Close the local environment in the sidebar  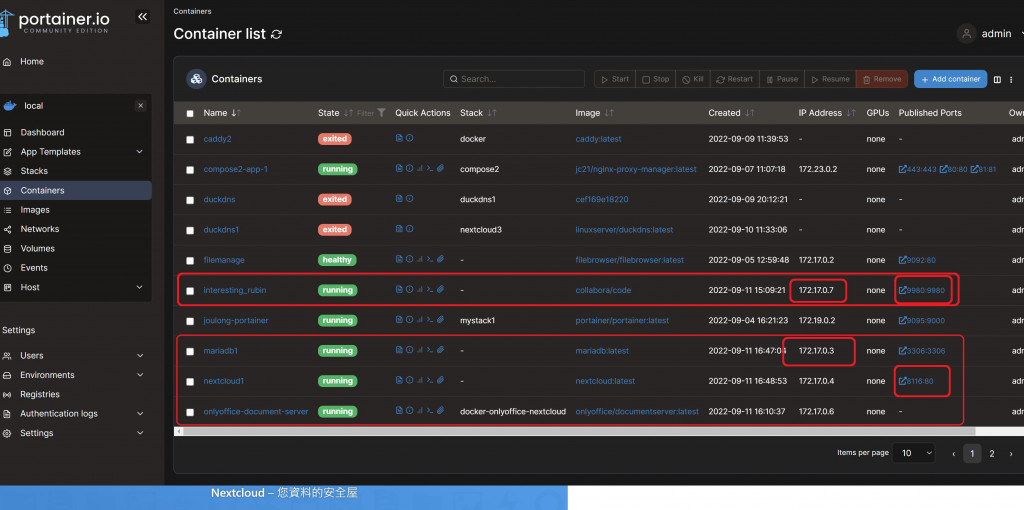(x=140, y=106)
